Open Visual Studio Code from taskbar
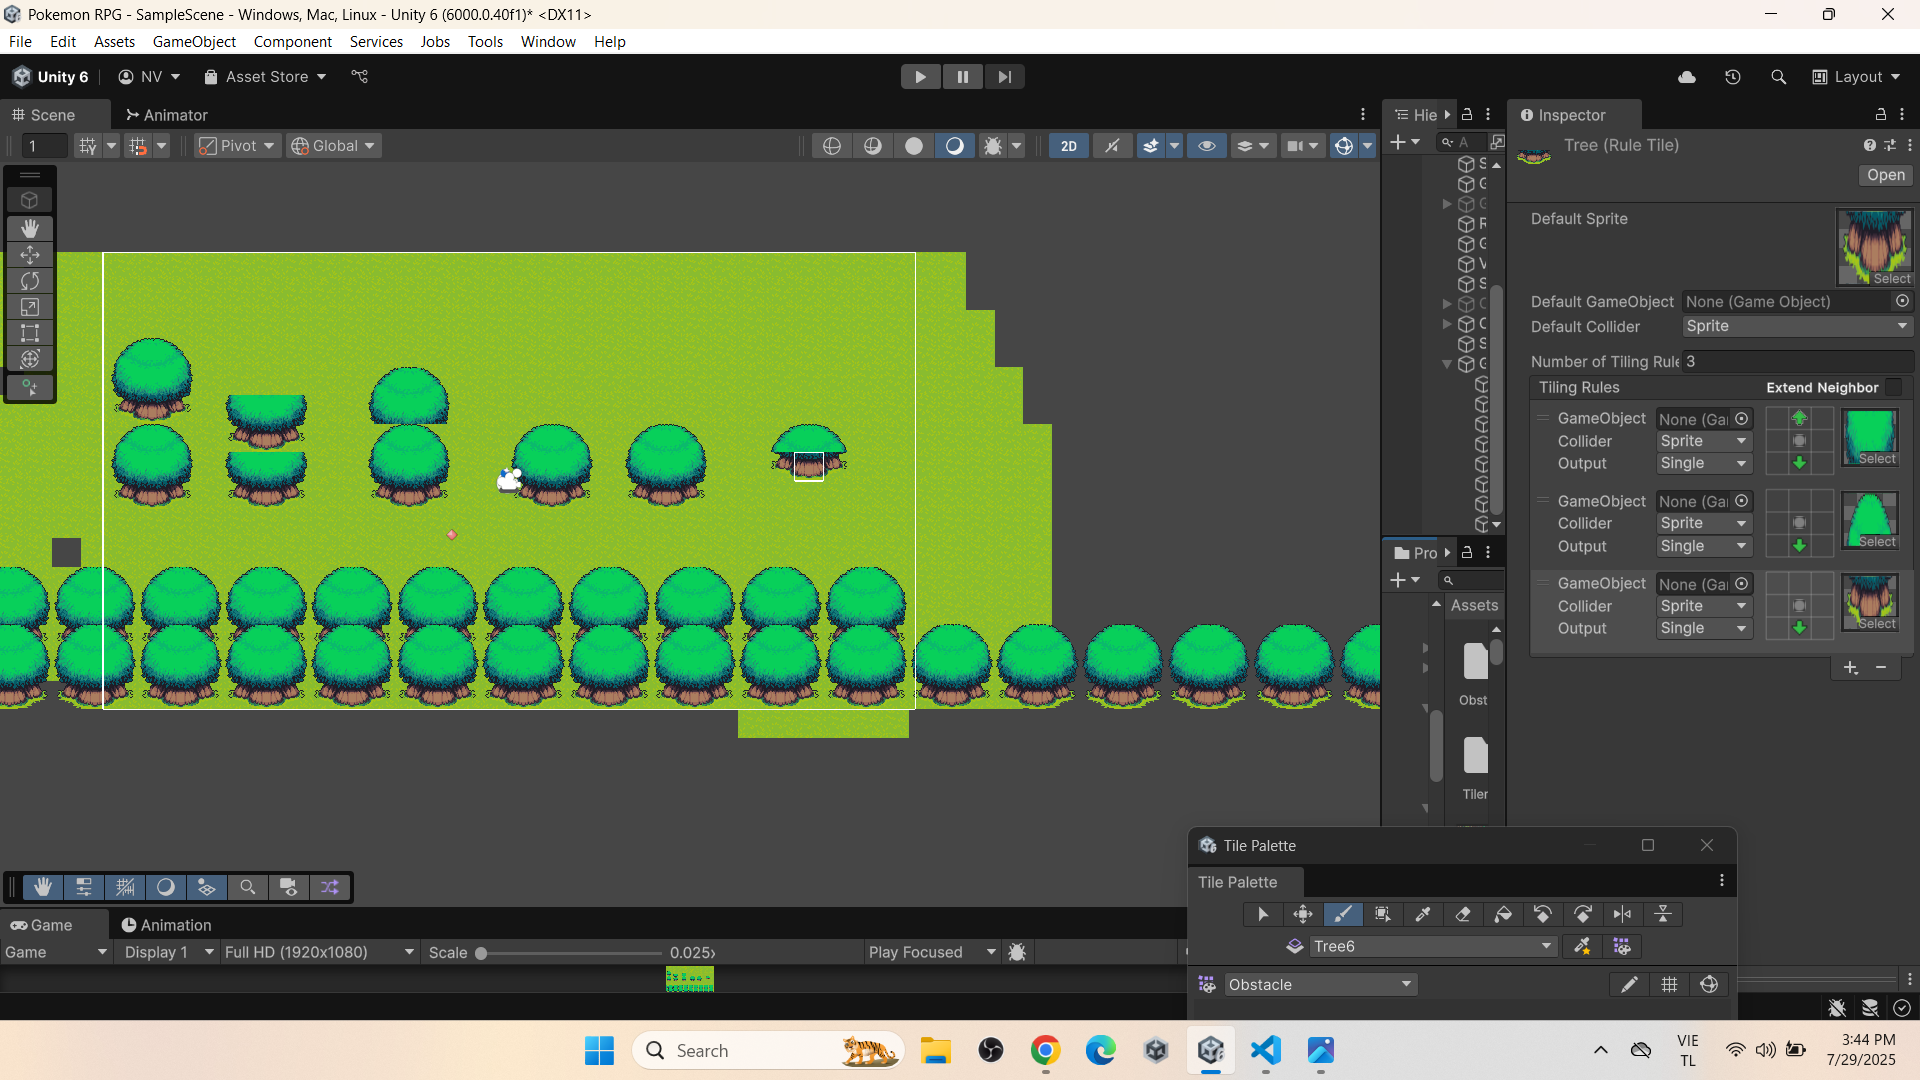This screenshot has height=1080, width=1920. pyautogui.click(x=1266, y=1050)
